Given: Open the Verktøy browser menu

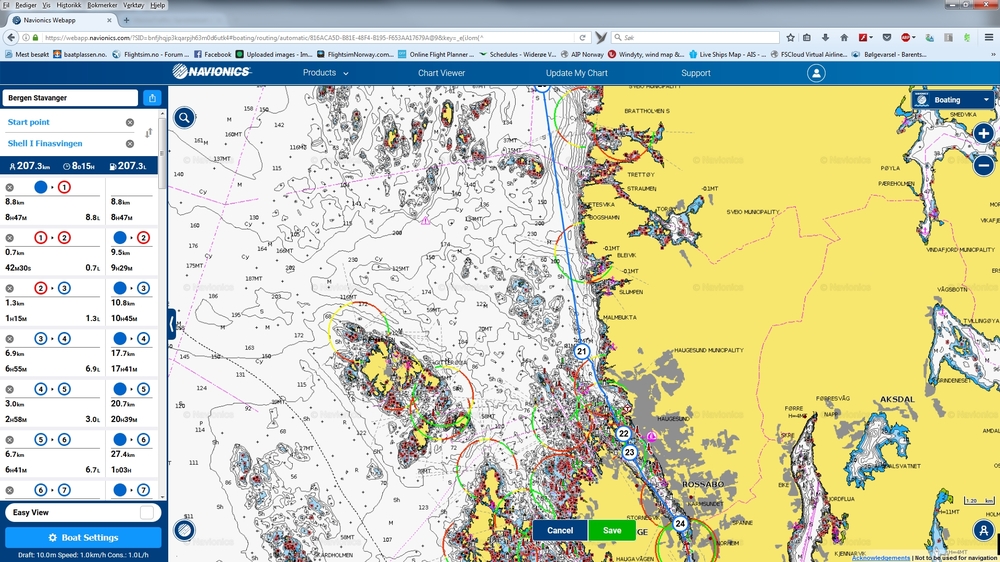Looking at the screenshot, I should (133, 5).
